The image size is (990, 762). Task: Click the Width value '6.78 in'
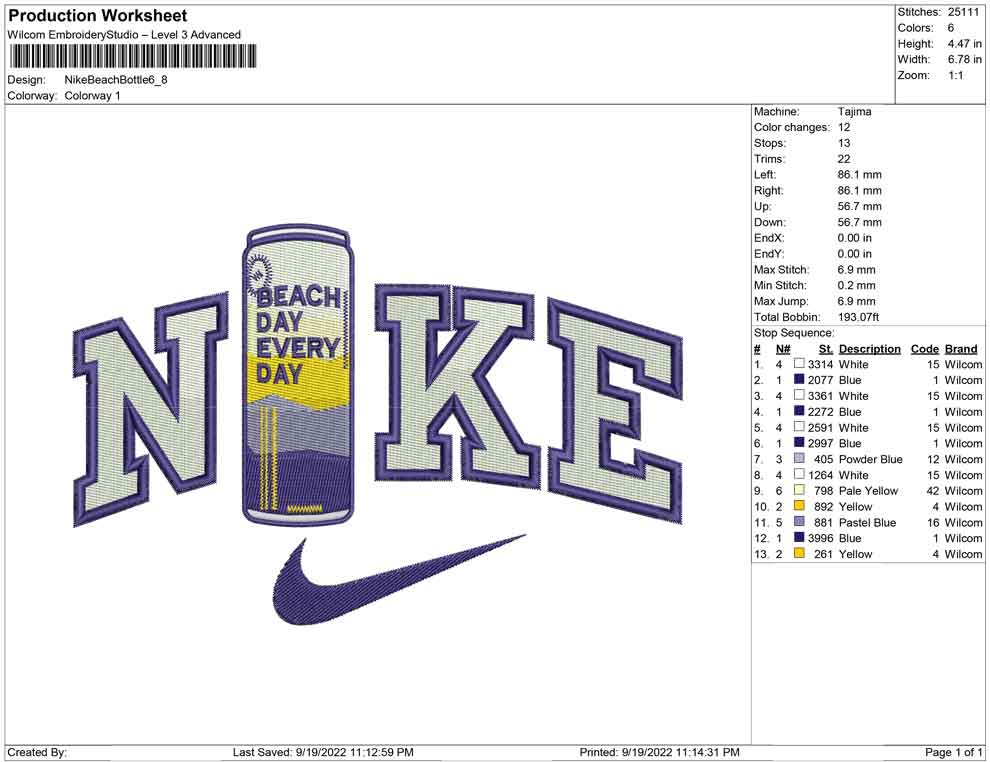(964, 59)
